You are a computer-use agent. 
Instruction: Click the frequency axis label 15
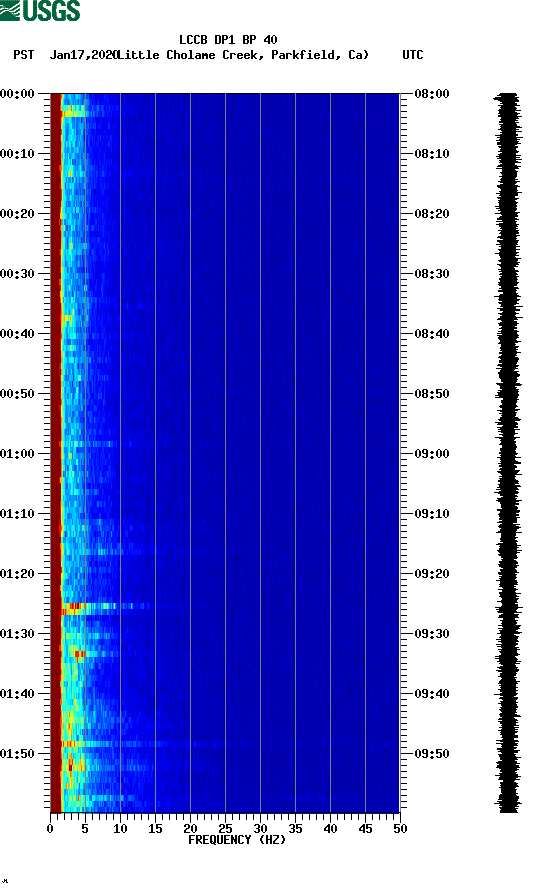coord(155,829)
